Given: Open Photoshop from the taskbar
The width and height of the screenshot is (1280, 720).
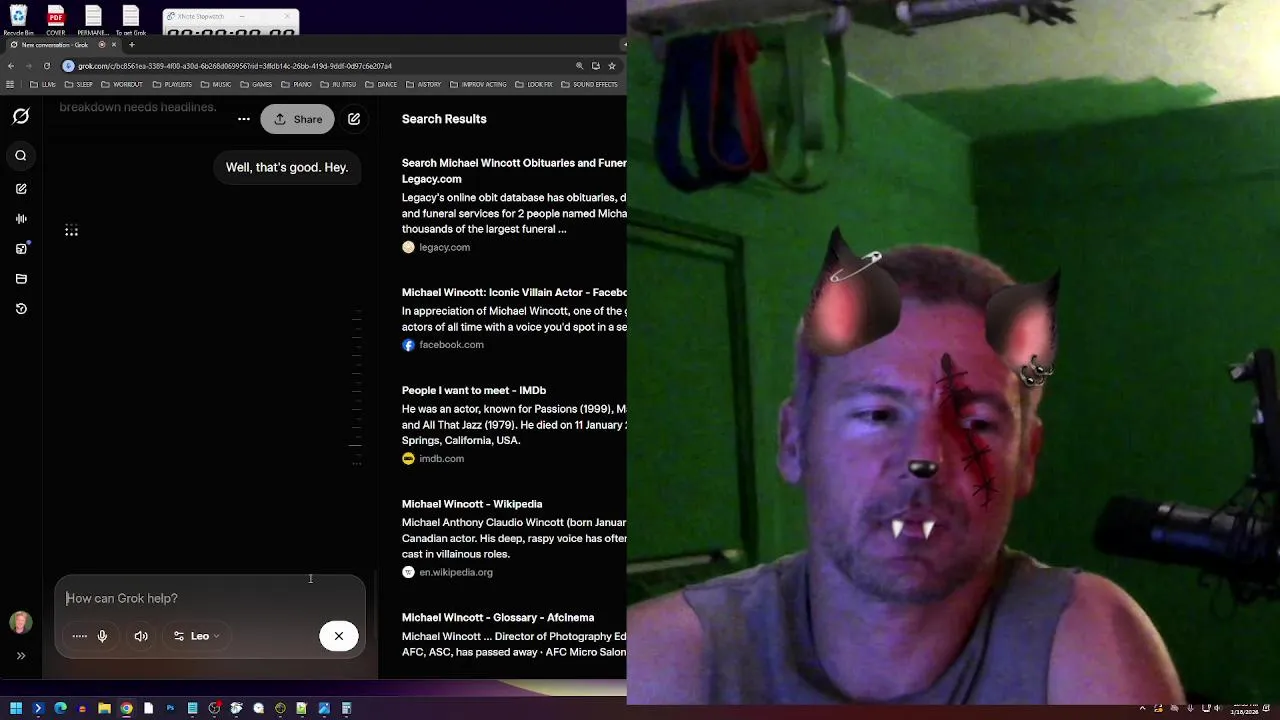Looking at the screenshot, I should point(170,708).
